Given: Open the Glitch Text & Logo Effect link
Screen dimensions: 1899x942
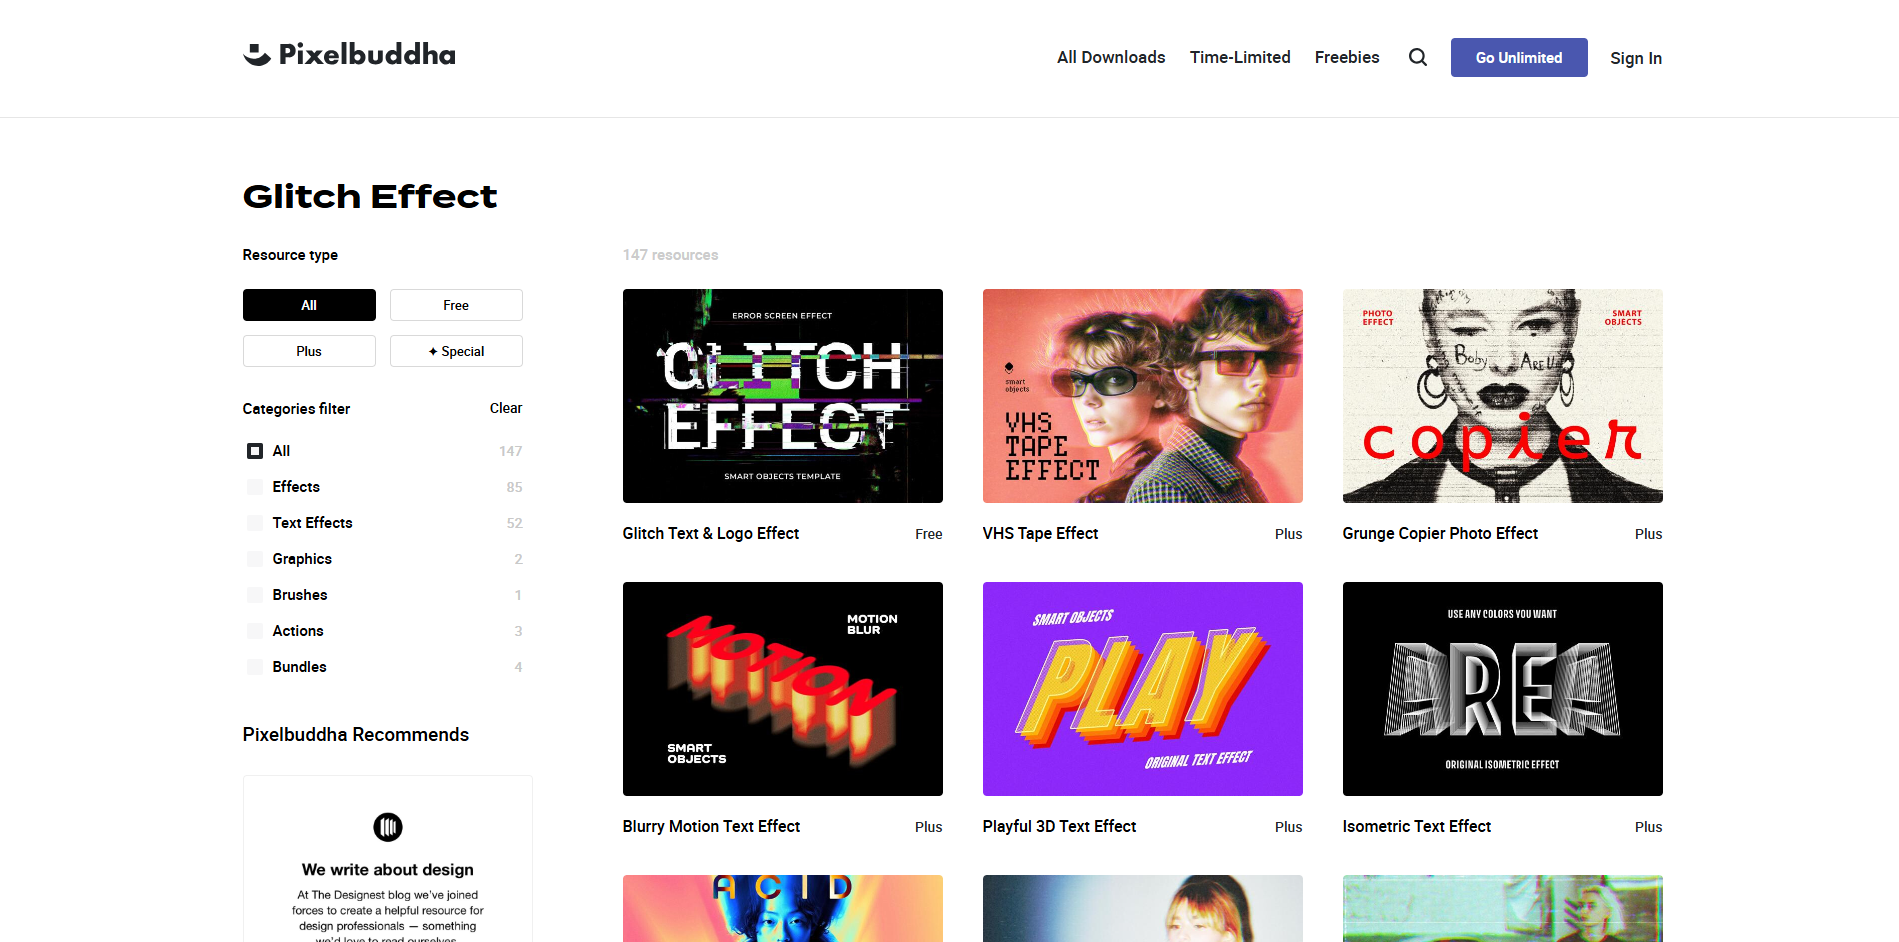Looking at the screenshot, I should coord(710,533).
